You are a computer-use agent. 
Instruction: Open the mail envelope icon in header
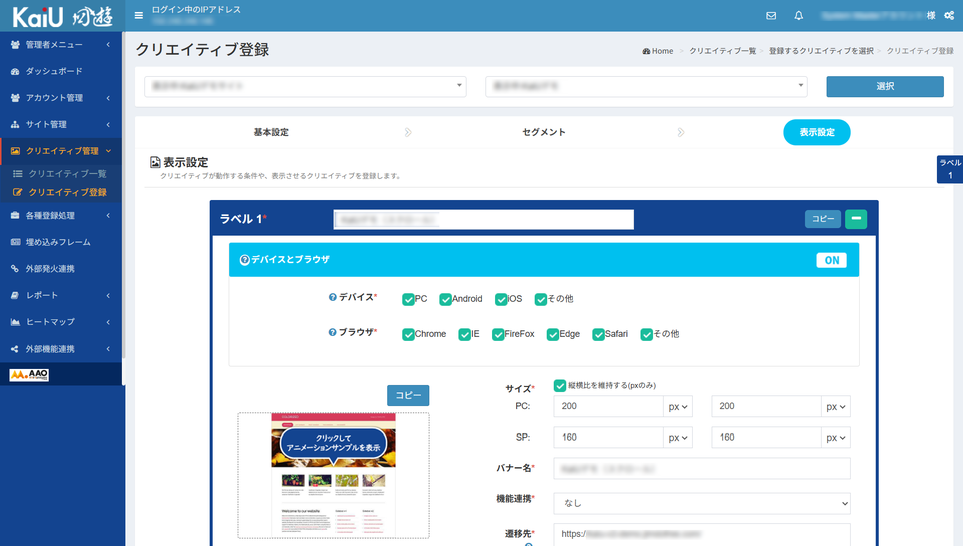[771, 15]
